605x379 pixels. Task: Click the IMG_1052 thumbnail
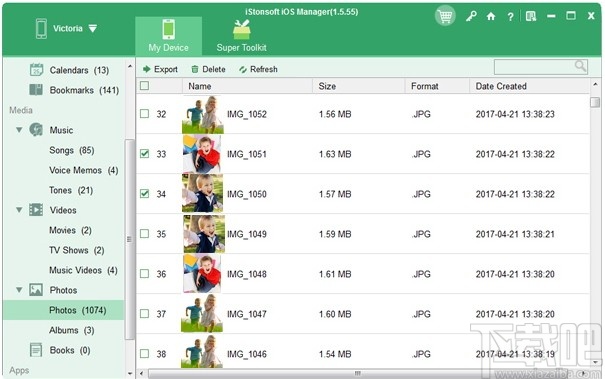pyautogui.click(x=203, y=114)
